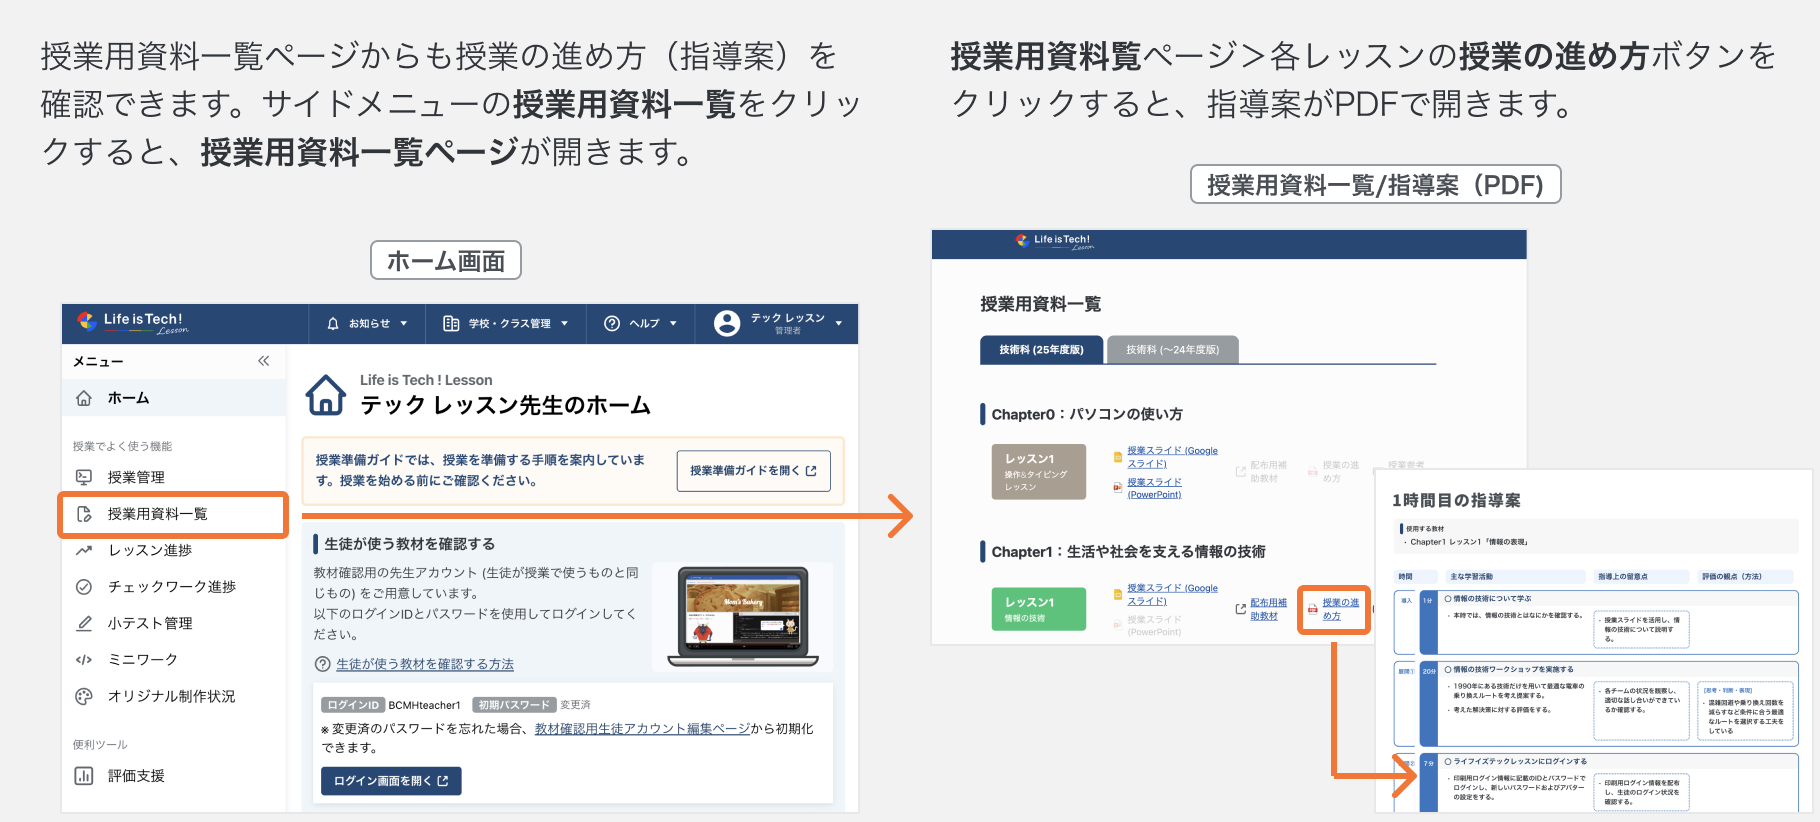The image size is (1820, 822).
Task: Click the PDF icon beside 授業の進め方
Action: [x=1313, y=609]
